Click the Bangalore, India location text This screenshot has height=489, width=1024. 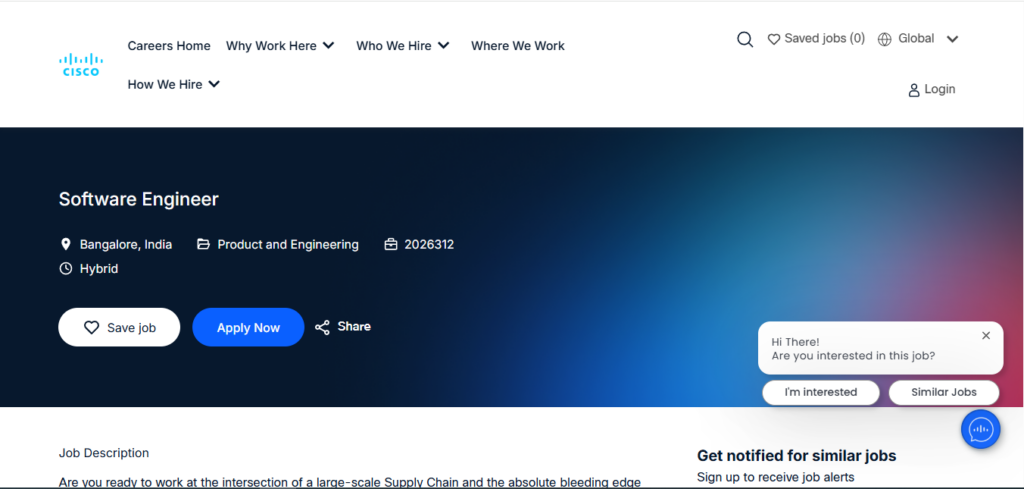[126, 244]
